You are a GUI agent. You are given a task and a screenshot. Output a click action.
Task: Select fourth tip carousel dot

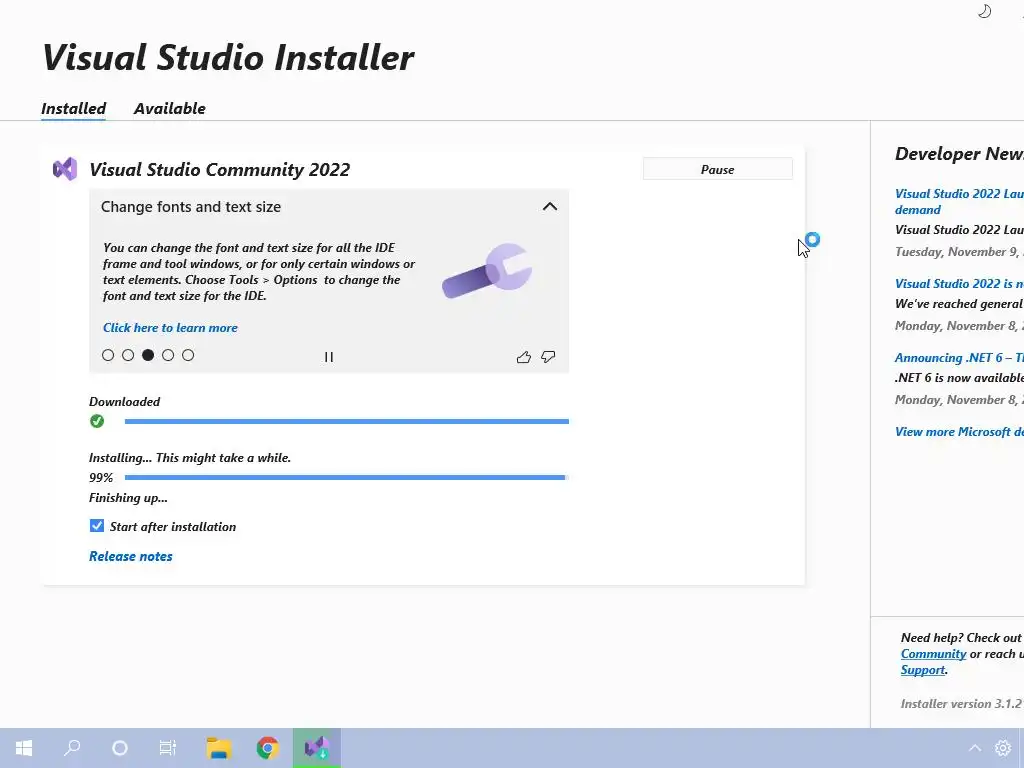tap(168, 355)
